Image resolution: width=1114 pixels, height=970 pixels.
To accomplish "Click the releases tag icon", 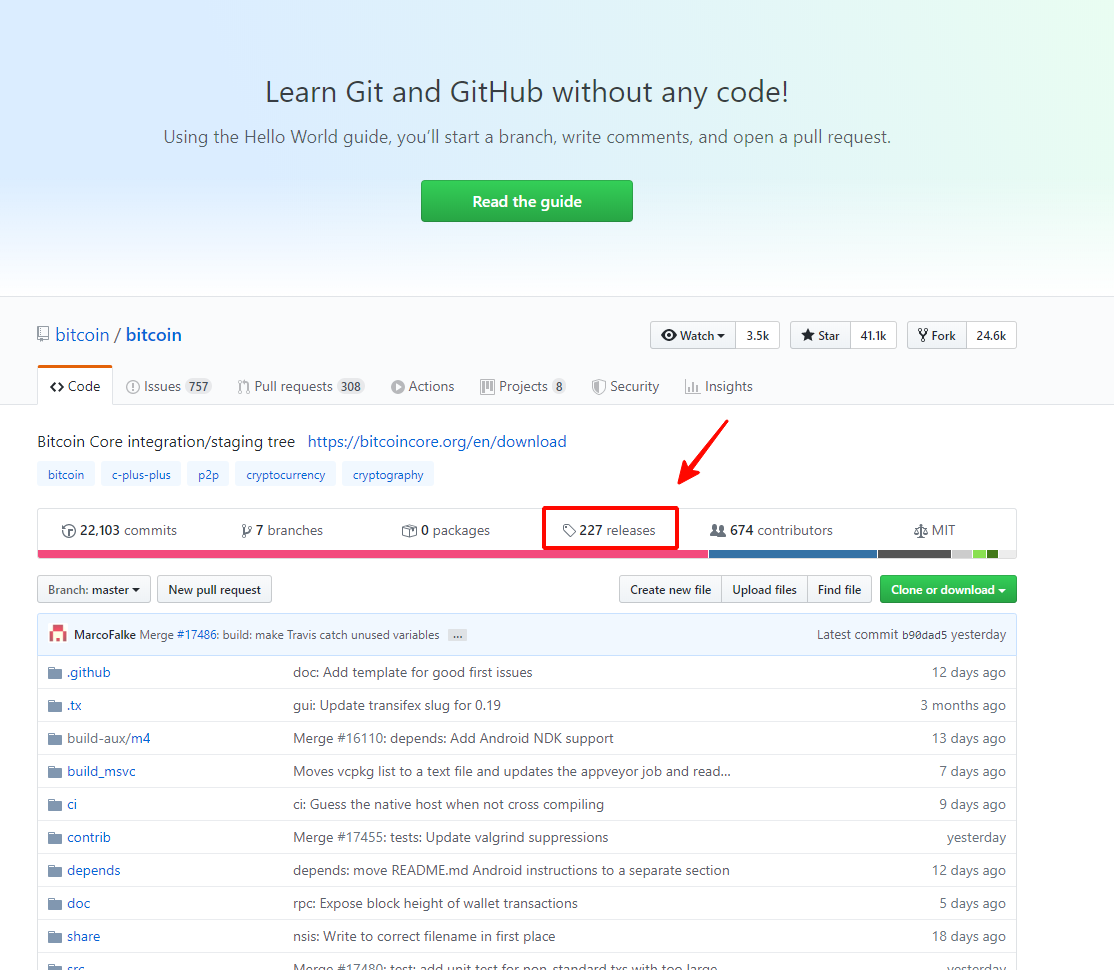I will click(x=569, y=530).
